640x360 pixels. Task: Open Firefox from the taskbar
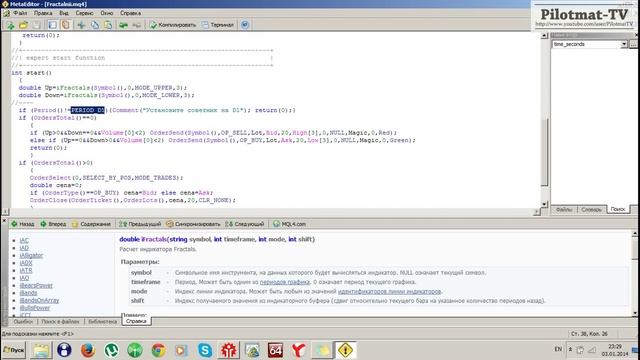(x=87, y=350)
